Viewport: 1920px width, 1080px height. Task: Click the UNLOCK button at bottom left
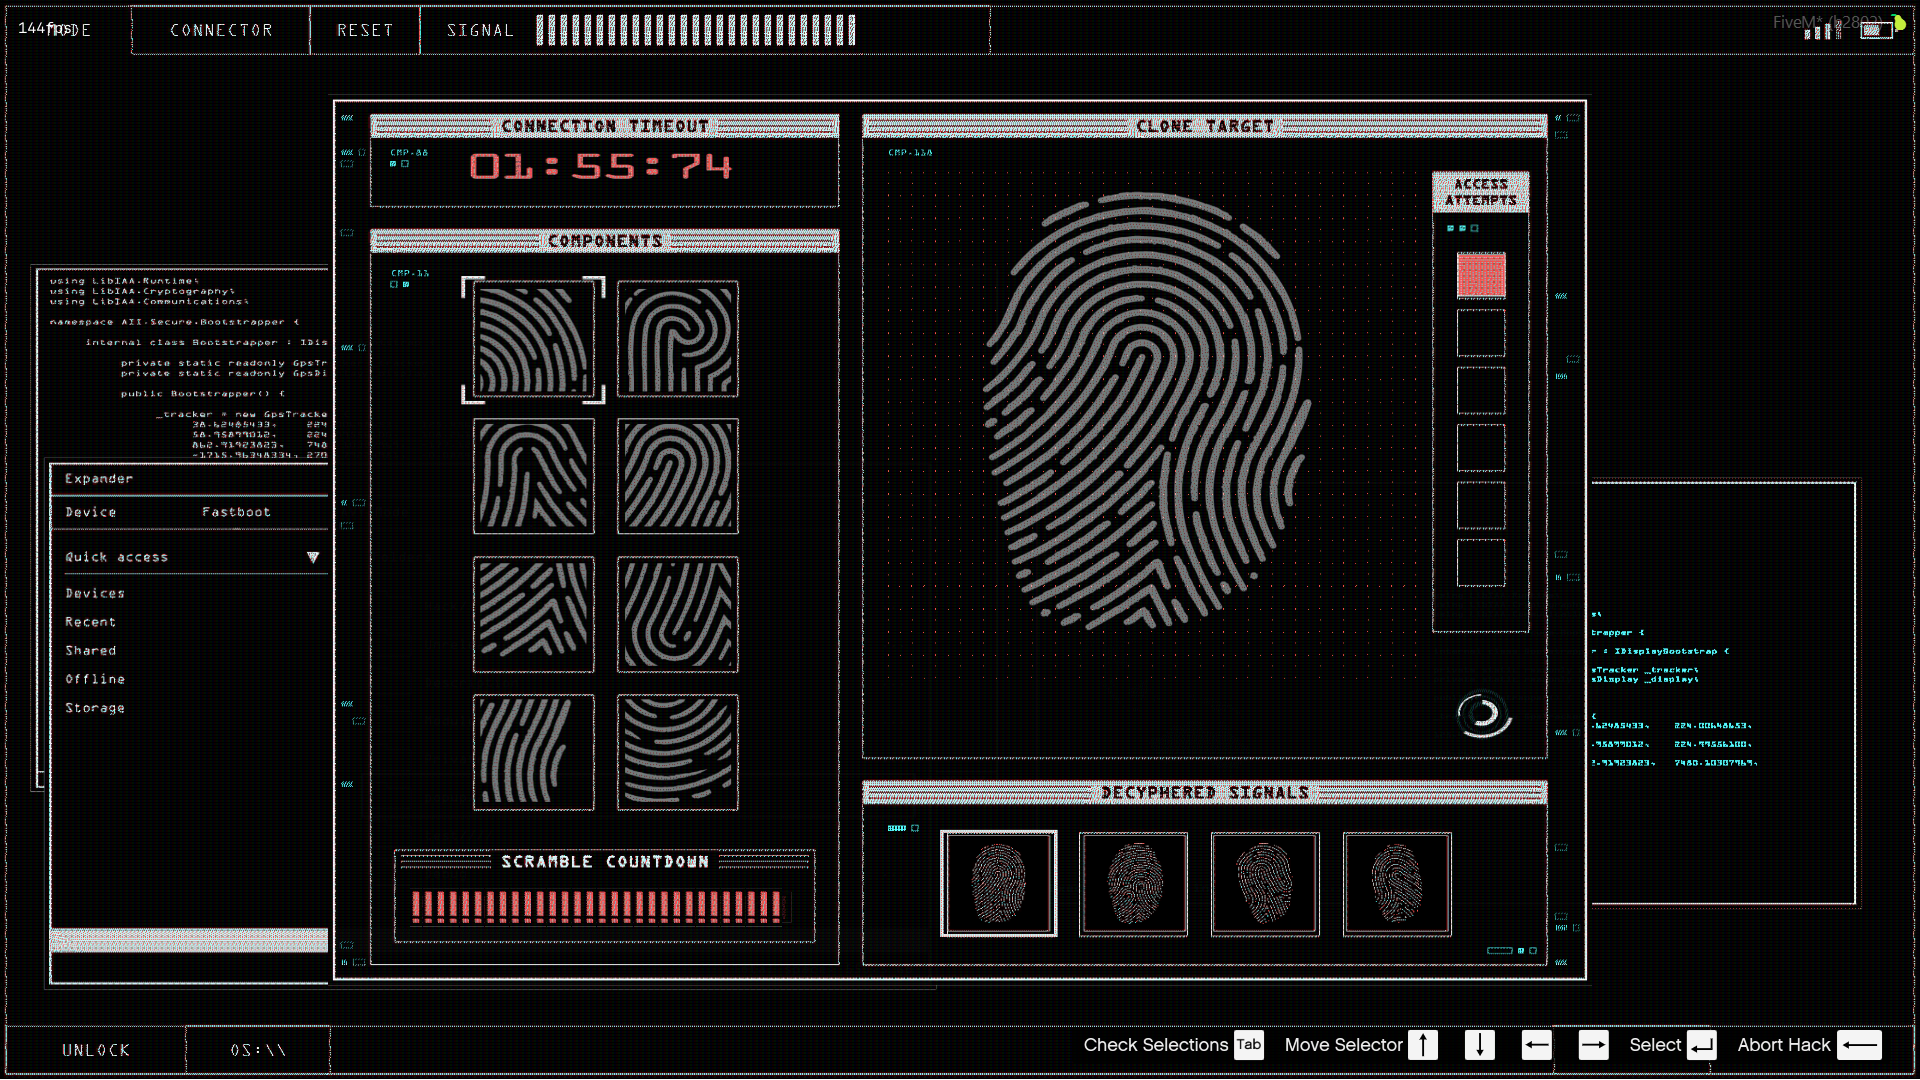(x=96, y=1050)
